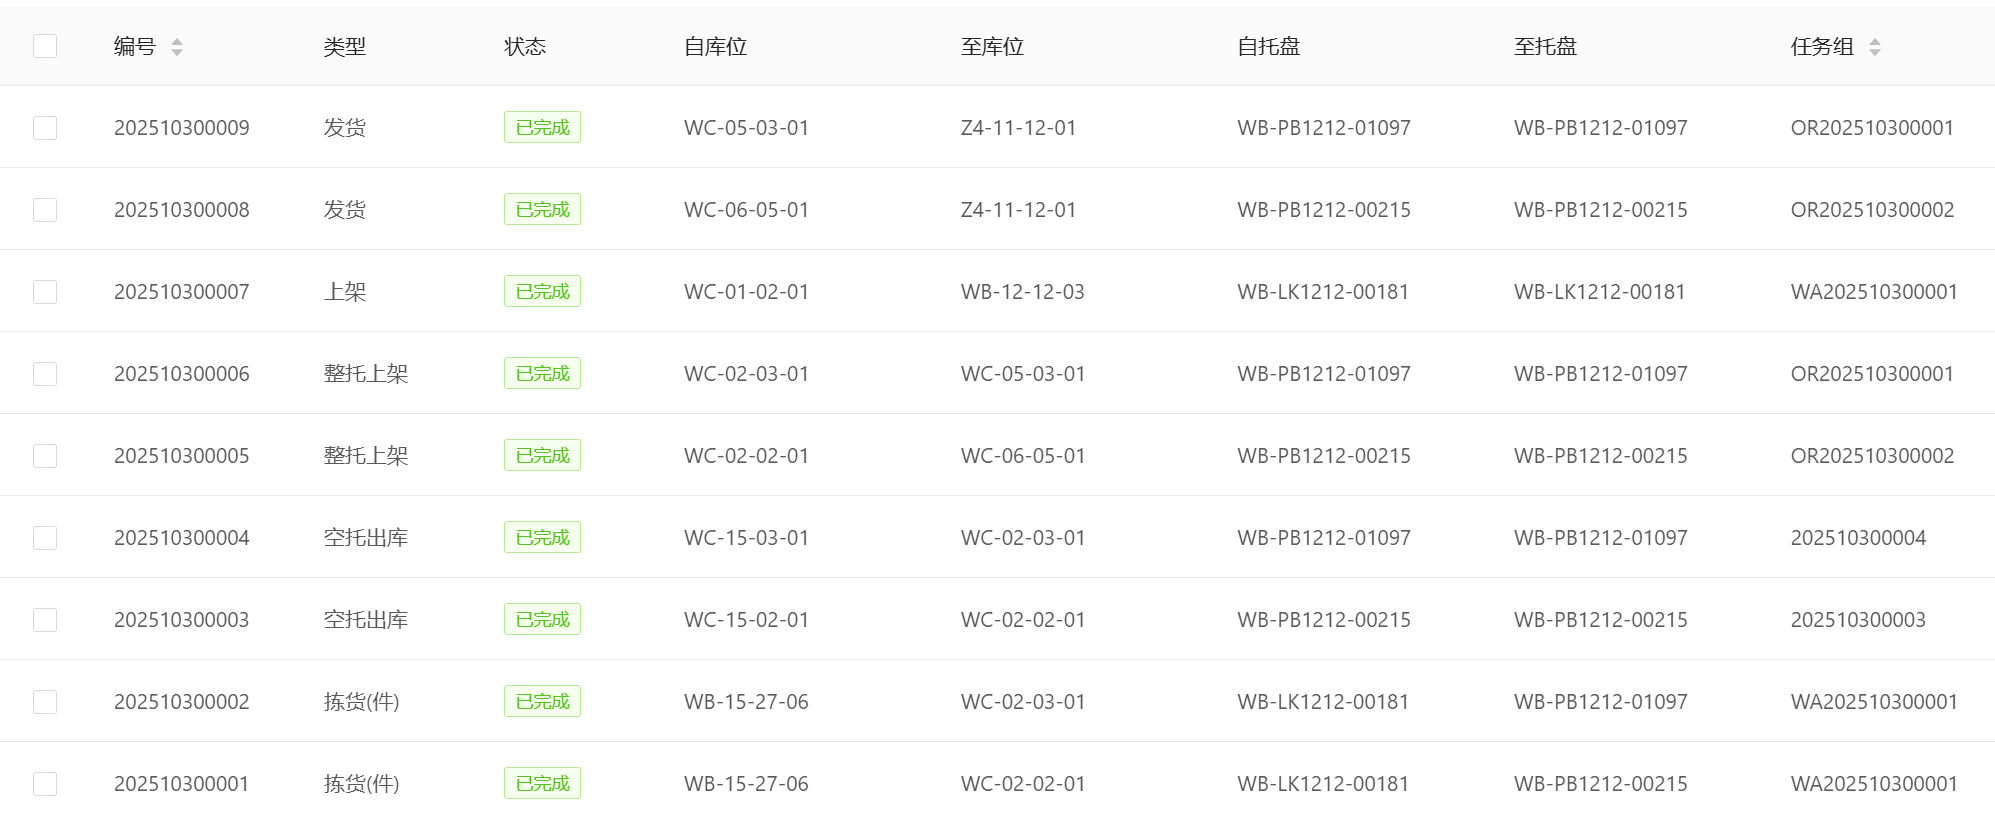Click task number 202510300006
Viewport: 1995px width, 816px height.
(182, 374)
